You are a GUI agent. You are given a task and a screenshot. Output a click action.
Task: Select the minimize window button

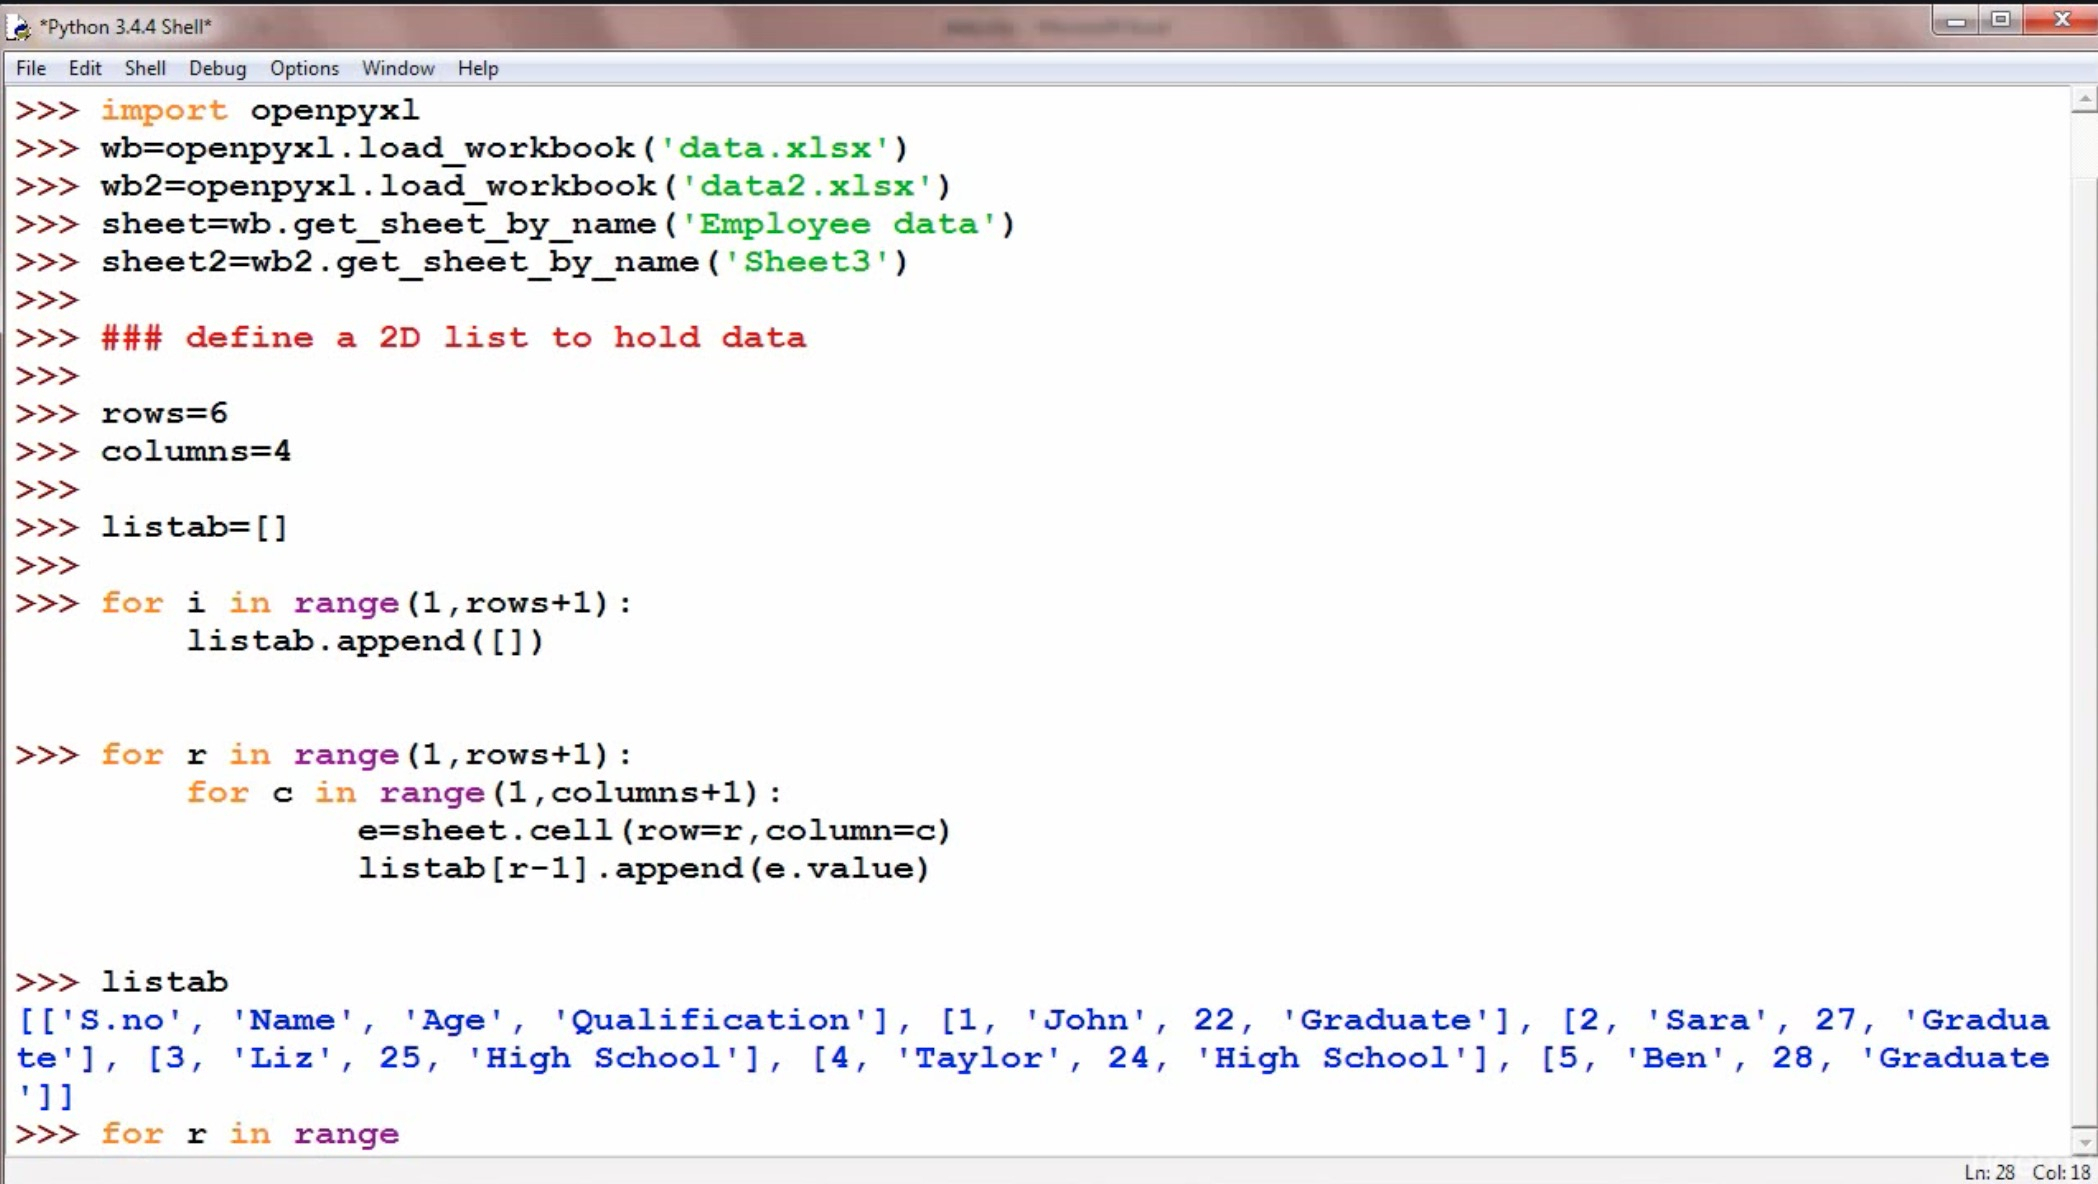[1954, 19]
